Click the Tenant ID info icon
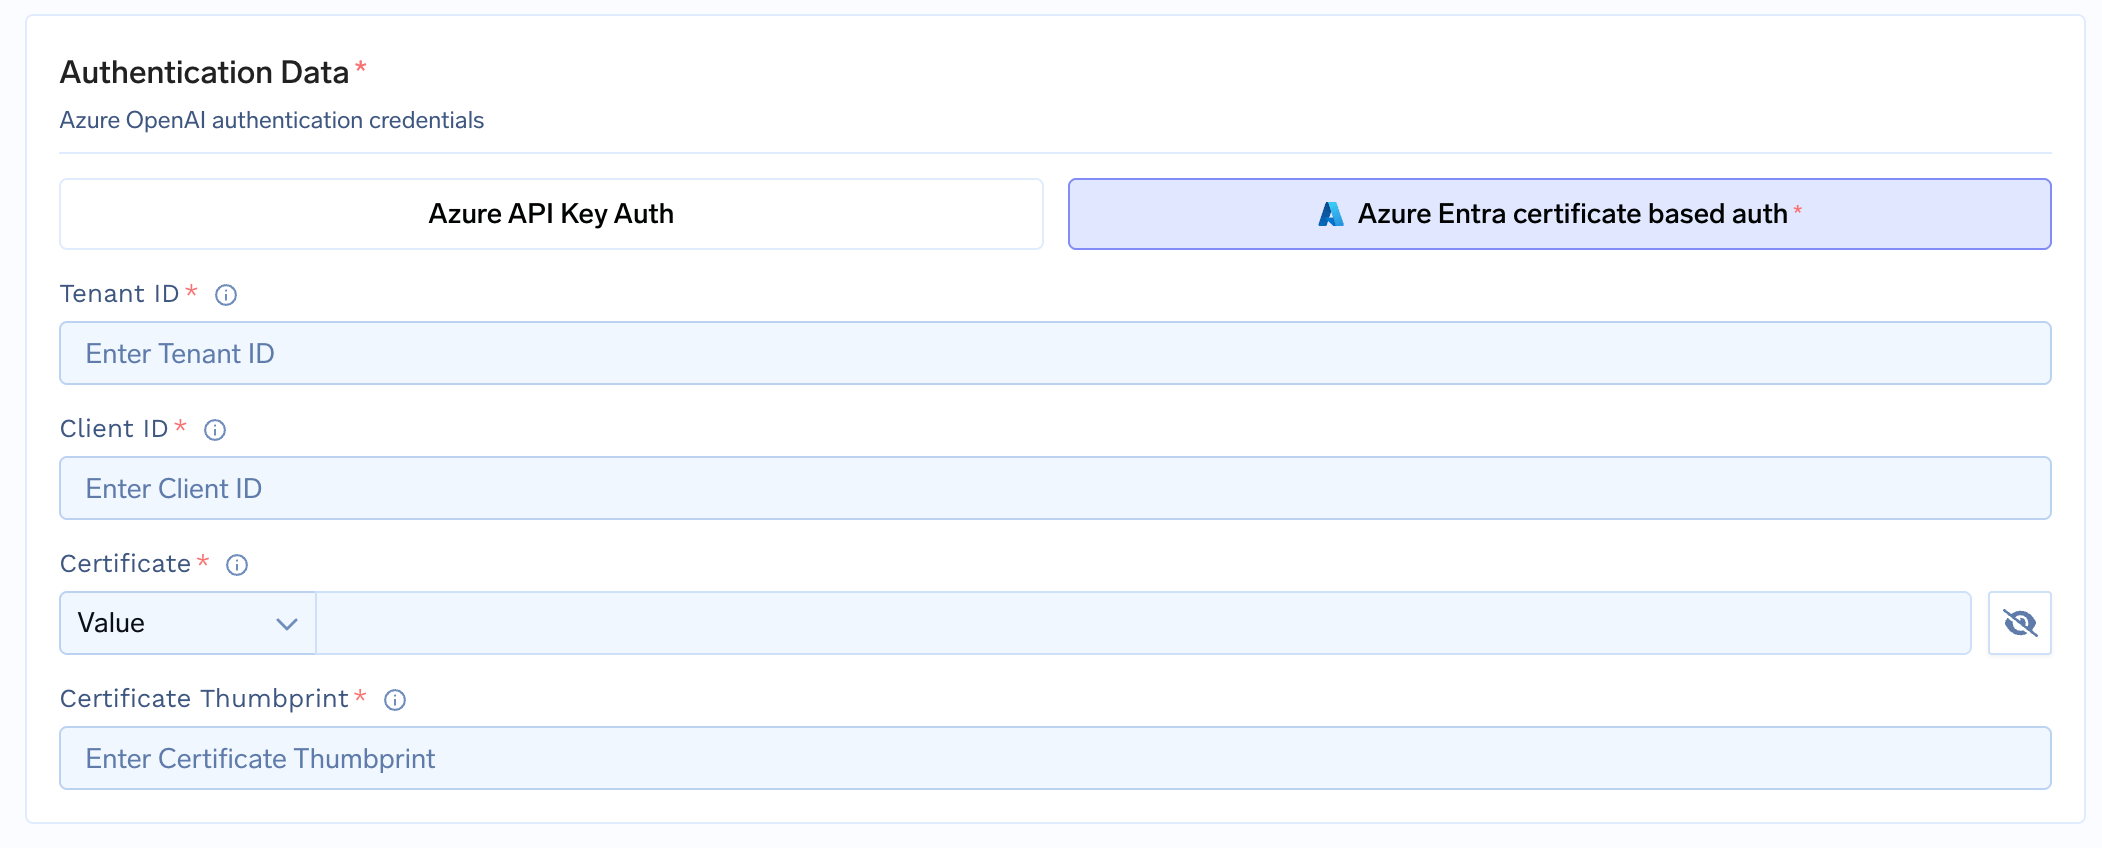This screenshot has height=848, width=2102. coord(226,295)
